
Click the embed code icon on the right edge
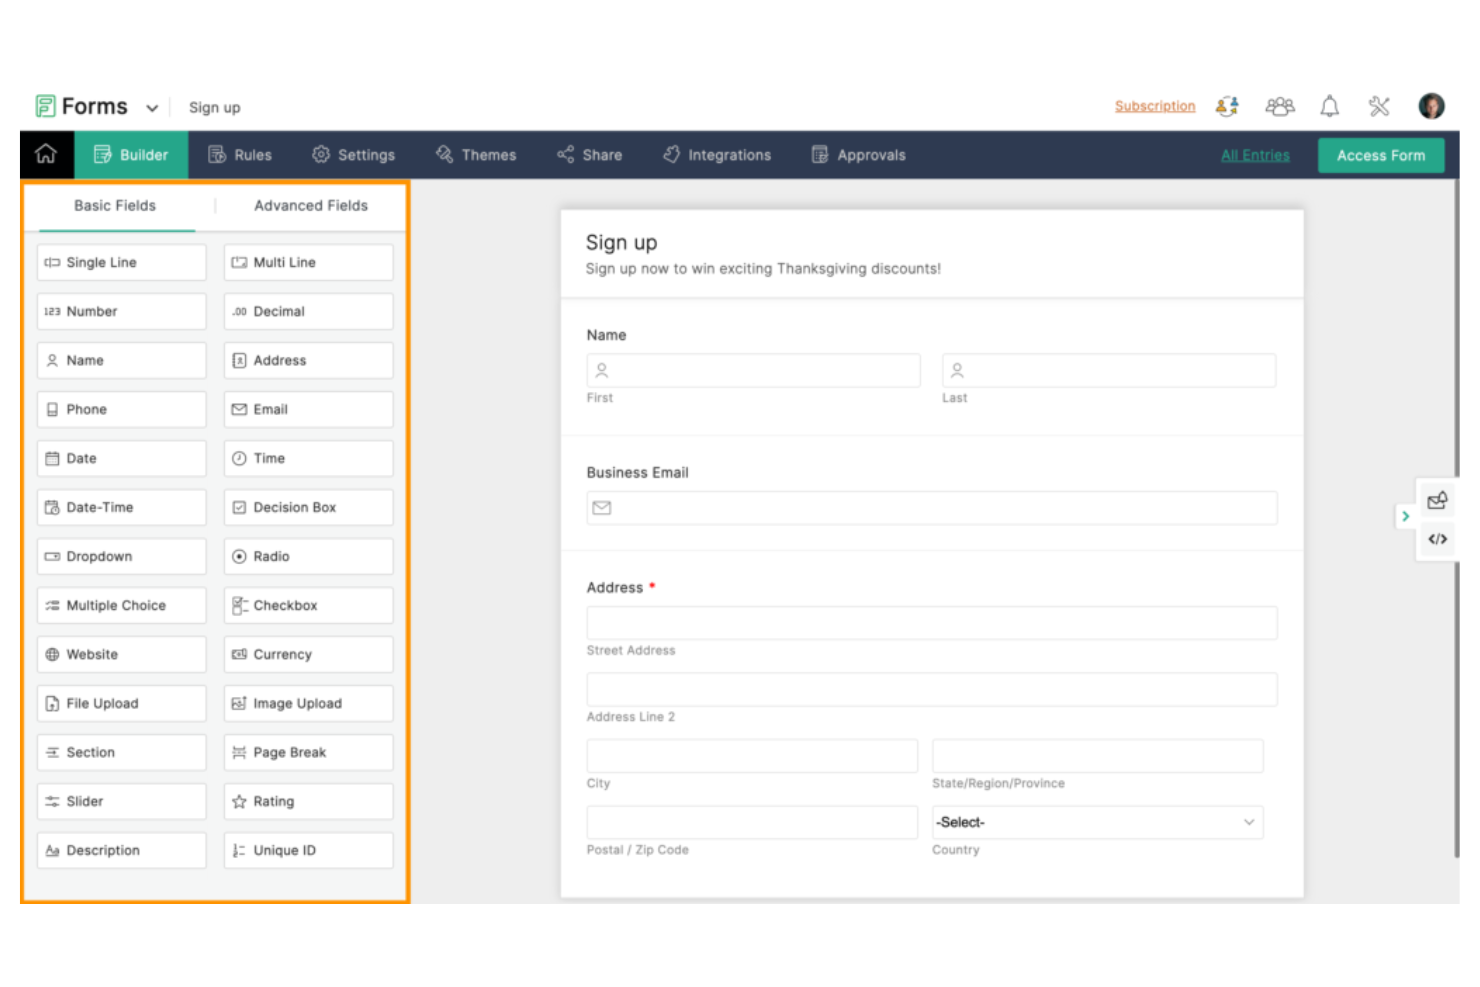tap(1437, 539)
